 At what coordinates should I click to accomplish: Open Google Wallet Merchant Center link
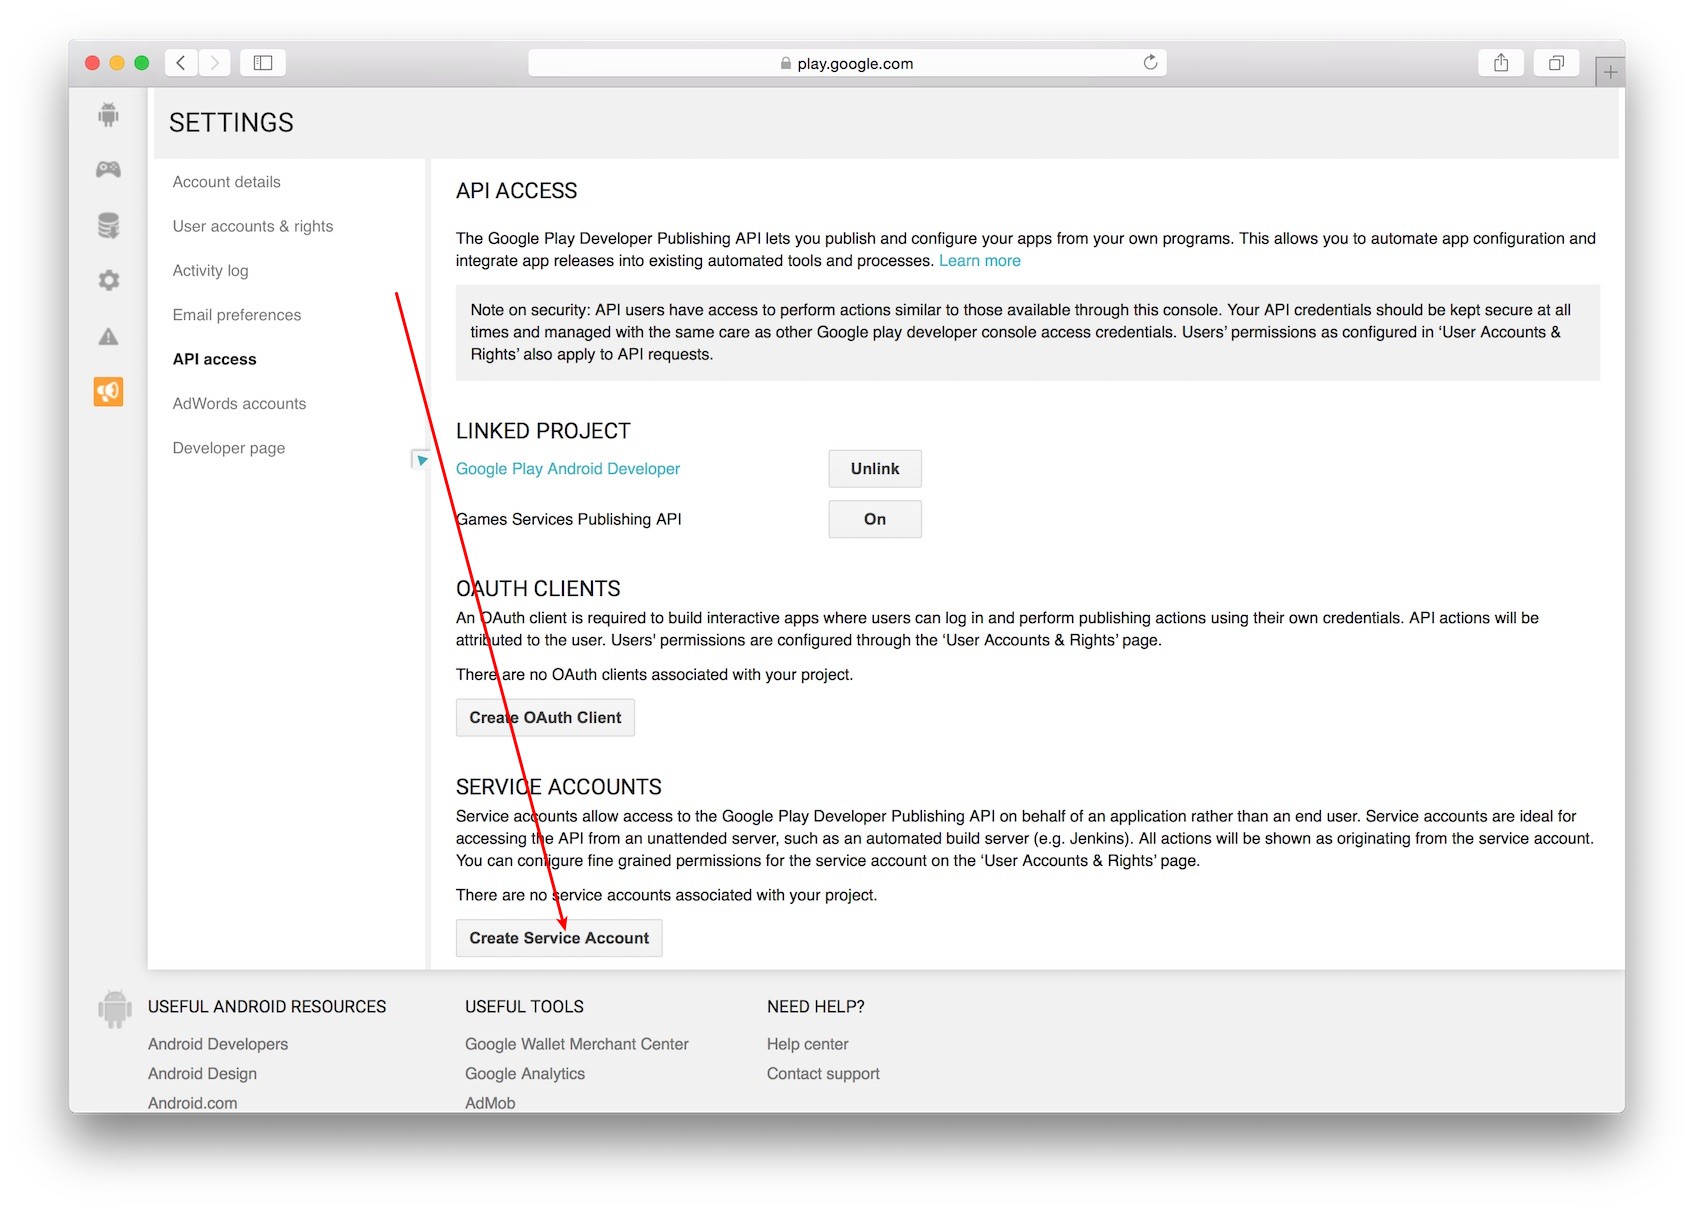pos(577,1044)
